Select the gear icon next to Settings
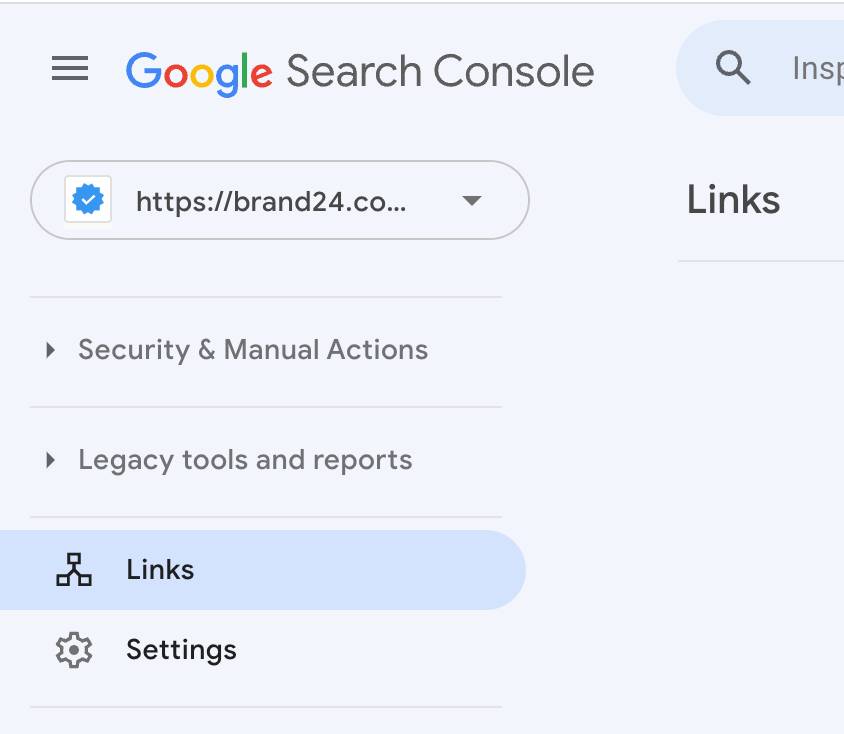844x734 pixels. [74, 649]
